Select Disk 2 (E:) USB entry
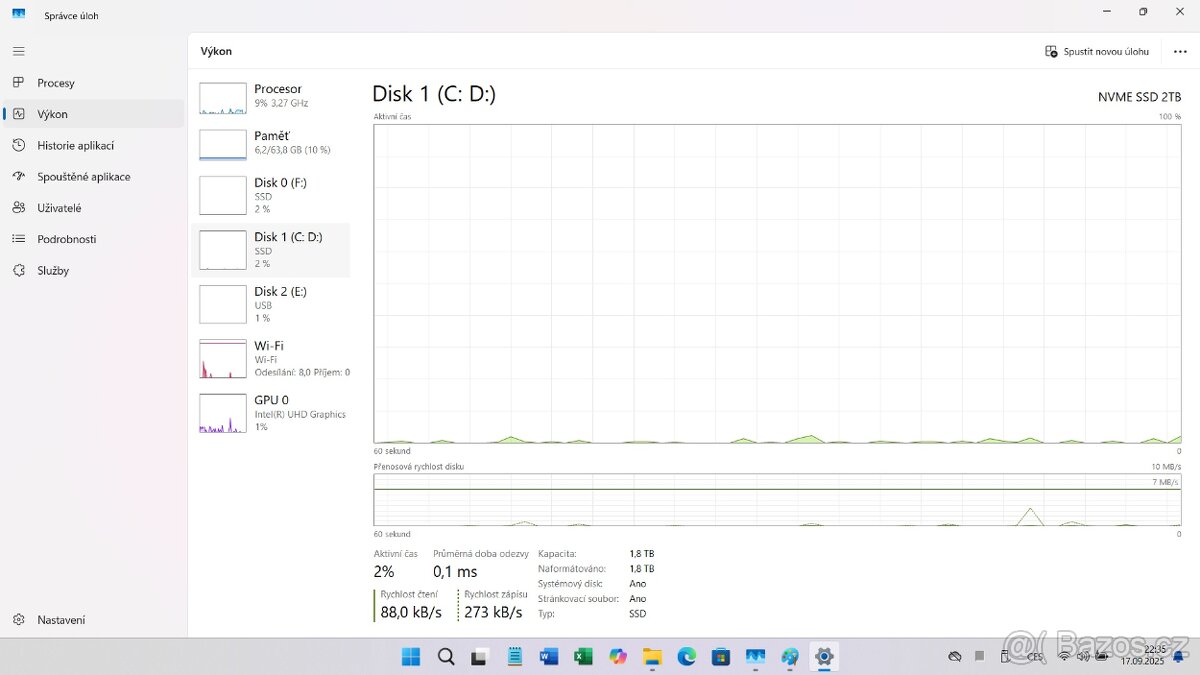The image size is (1200, 675). (271, 304)
